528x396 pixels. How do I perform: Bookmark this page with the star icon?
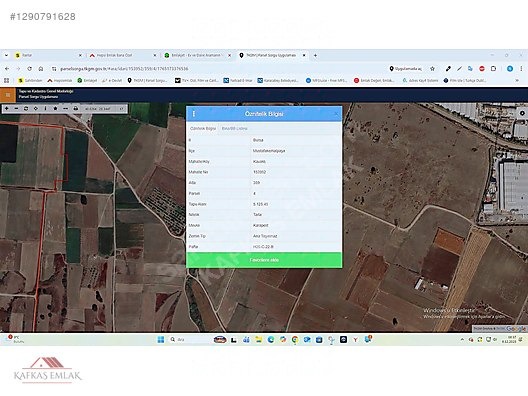pyautogui.click(x=432, y=69)
